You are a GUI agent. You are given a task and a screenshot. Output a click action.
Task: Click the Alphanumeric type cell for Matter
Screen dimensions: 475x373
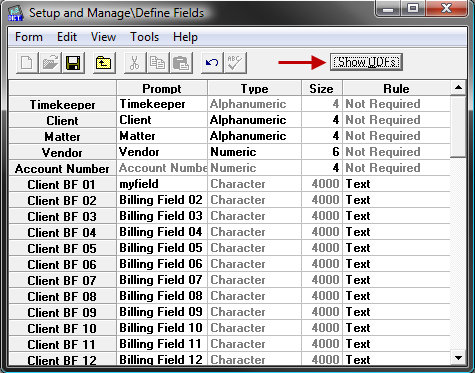coord(254,136)
